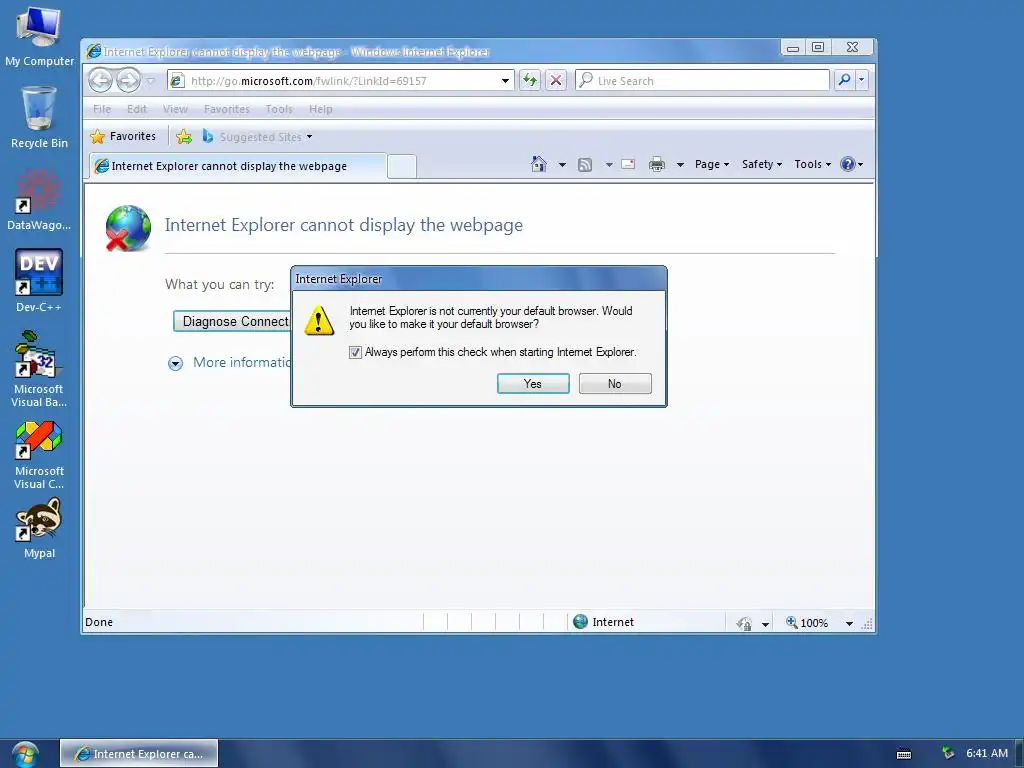Screen dimensions: 1024x768
Task: Expand the Print dropdown arrow
Action: coord(680,165)
